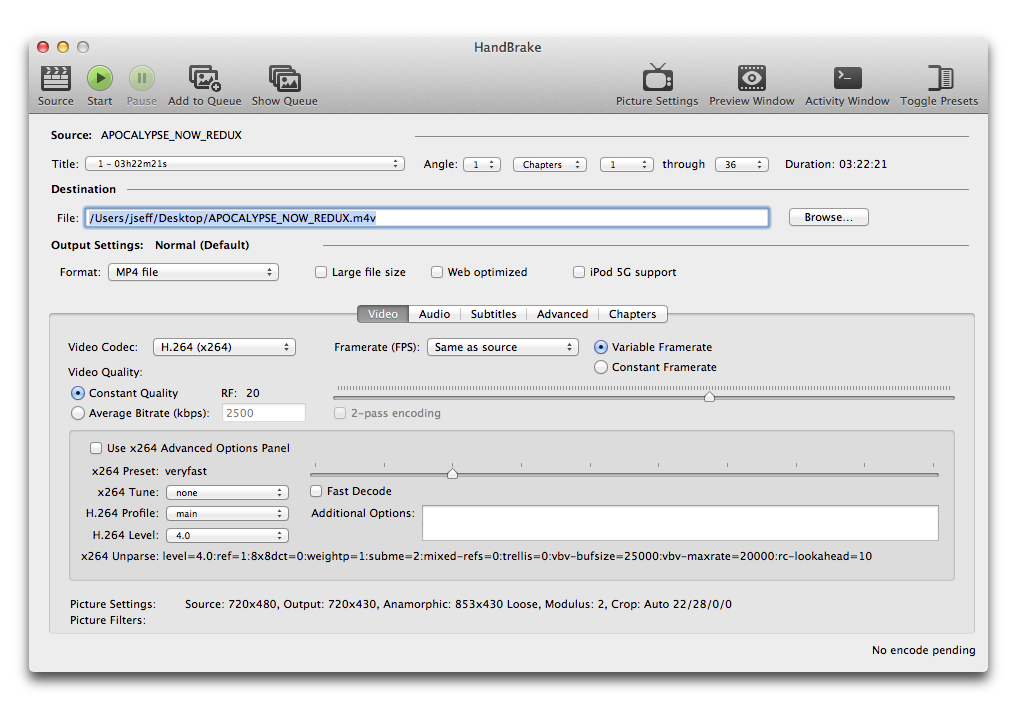Open the Preview Window icon

coord(752,78)
